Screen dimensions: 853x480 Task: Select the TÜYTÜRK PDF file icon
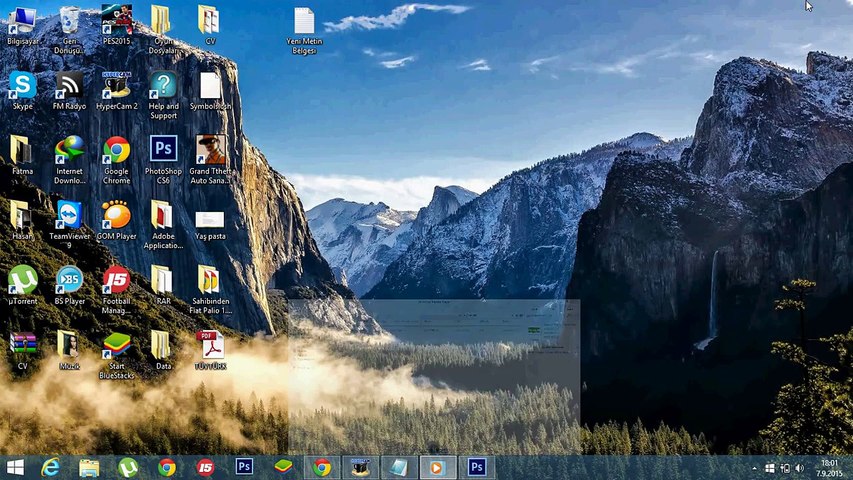[210, 350]
